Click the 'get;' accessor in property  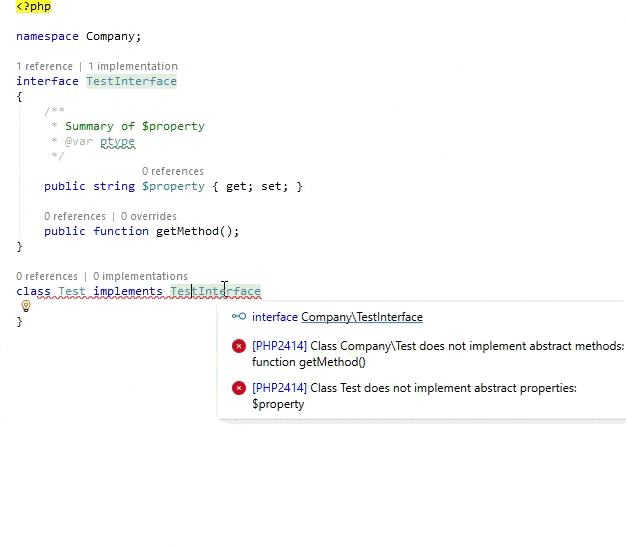coord(240,186)
